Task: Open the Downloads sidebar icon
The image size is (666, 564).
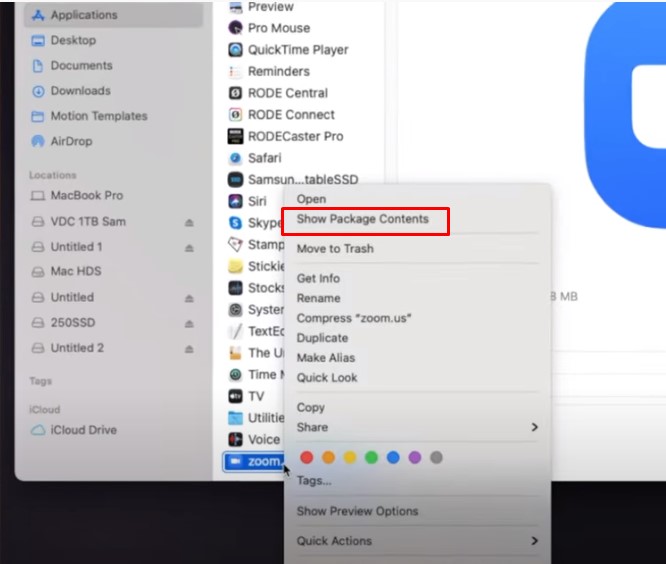Action: coord(38,91)
